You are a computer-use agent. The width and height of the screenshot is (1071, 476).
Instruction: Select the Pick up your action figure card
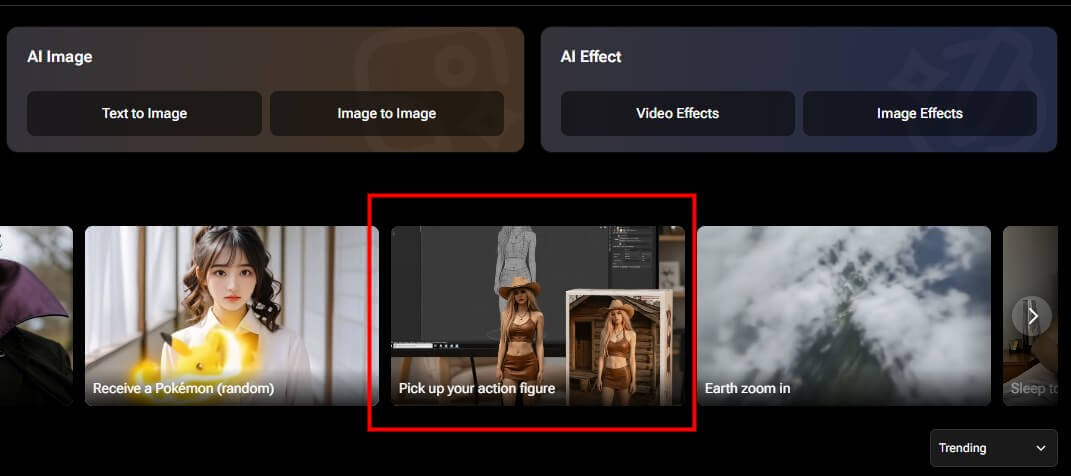(538, 316)
